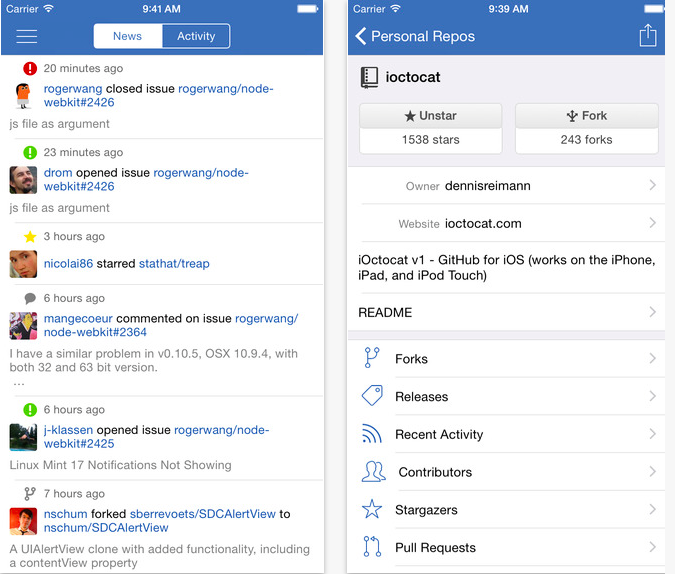
Task: Tap the Contributors people icon
Action: point(373,472)
